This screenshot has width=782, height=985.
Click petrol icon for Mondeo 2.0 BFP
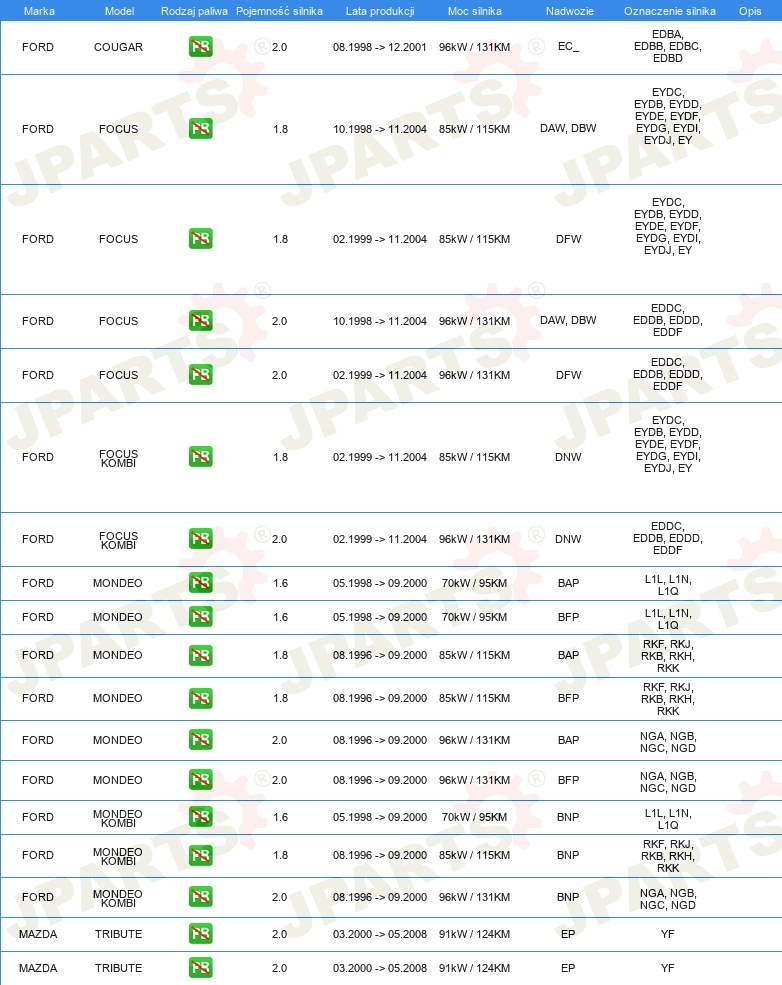(200, 780)
